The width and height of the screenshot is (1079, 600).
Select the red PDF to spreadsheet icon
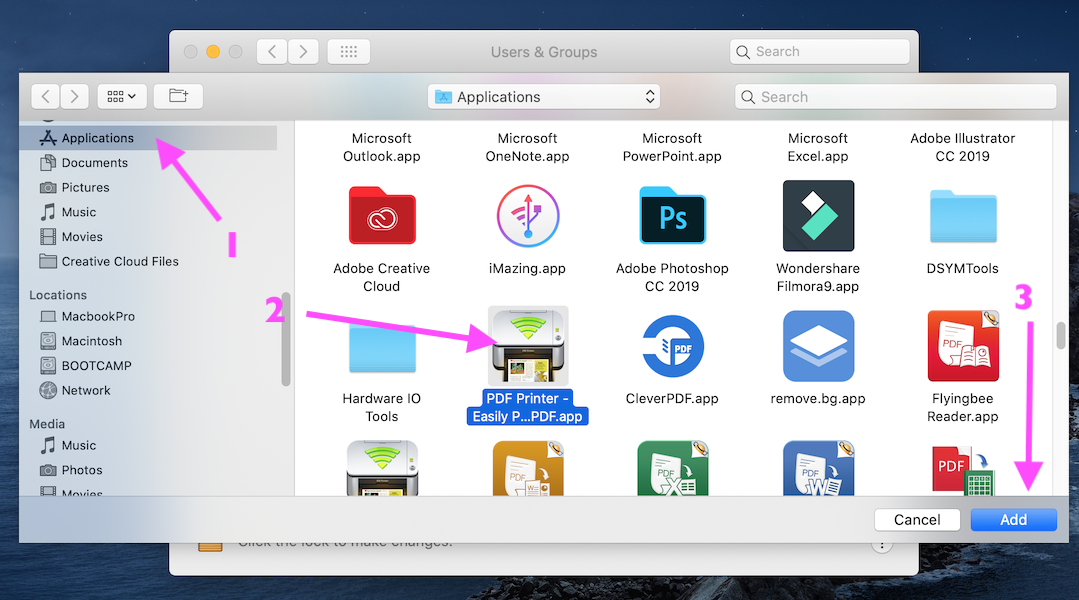963,471
